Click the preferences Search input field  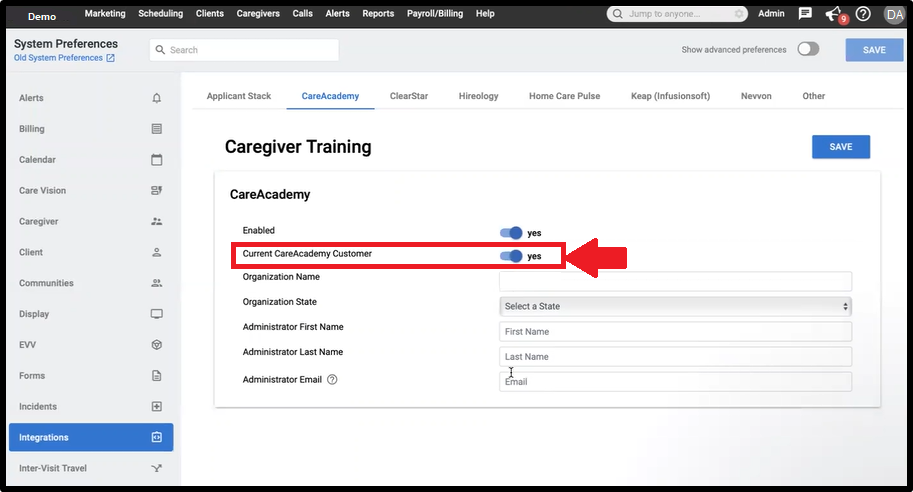pos(245,50)
